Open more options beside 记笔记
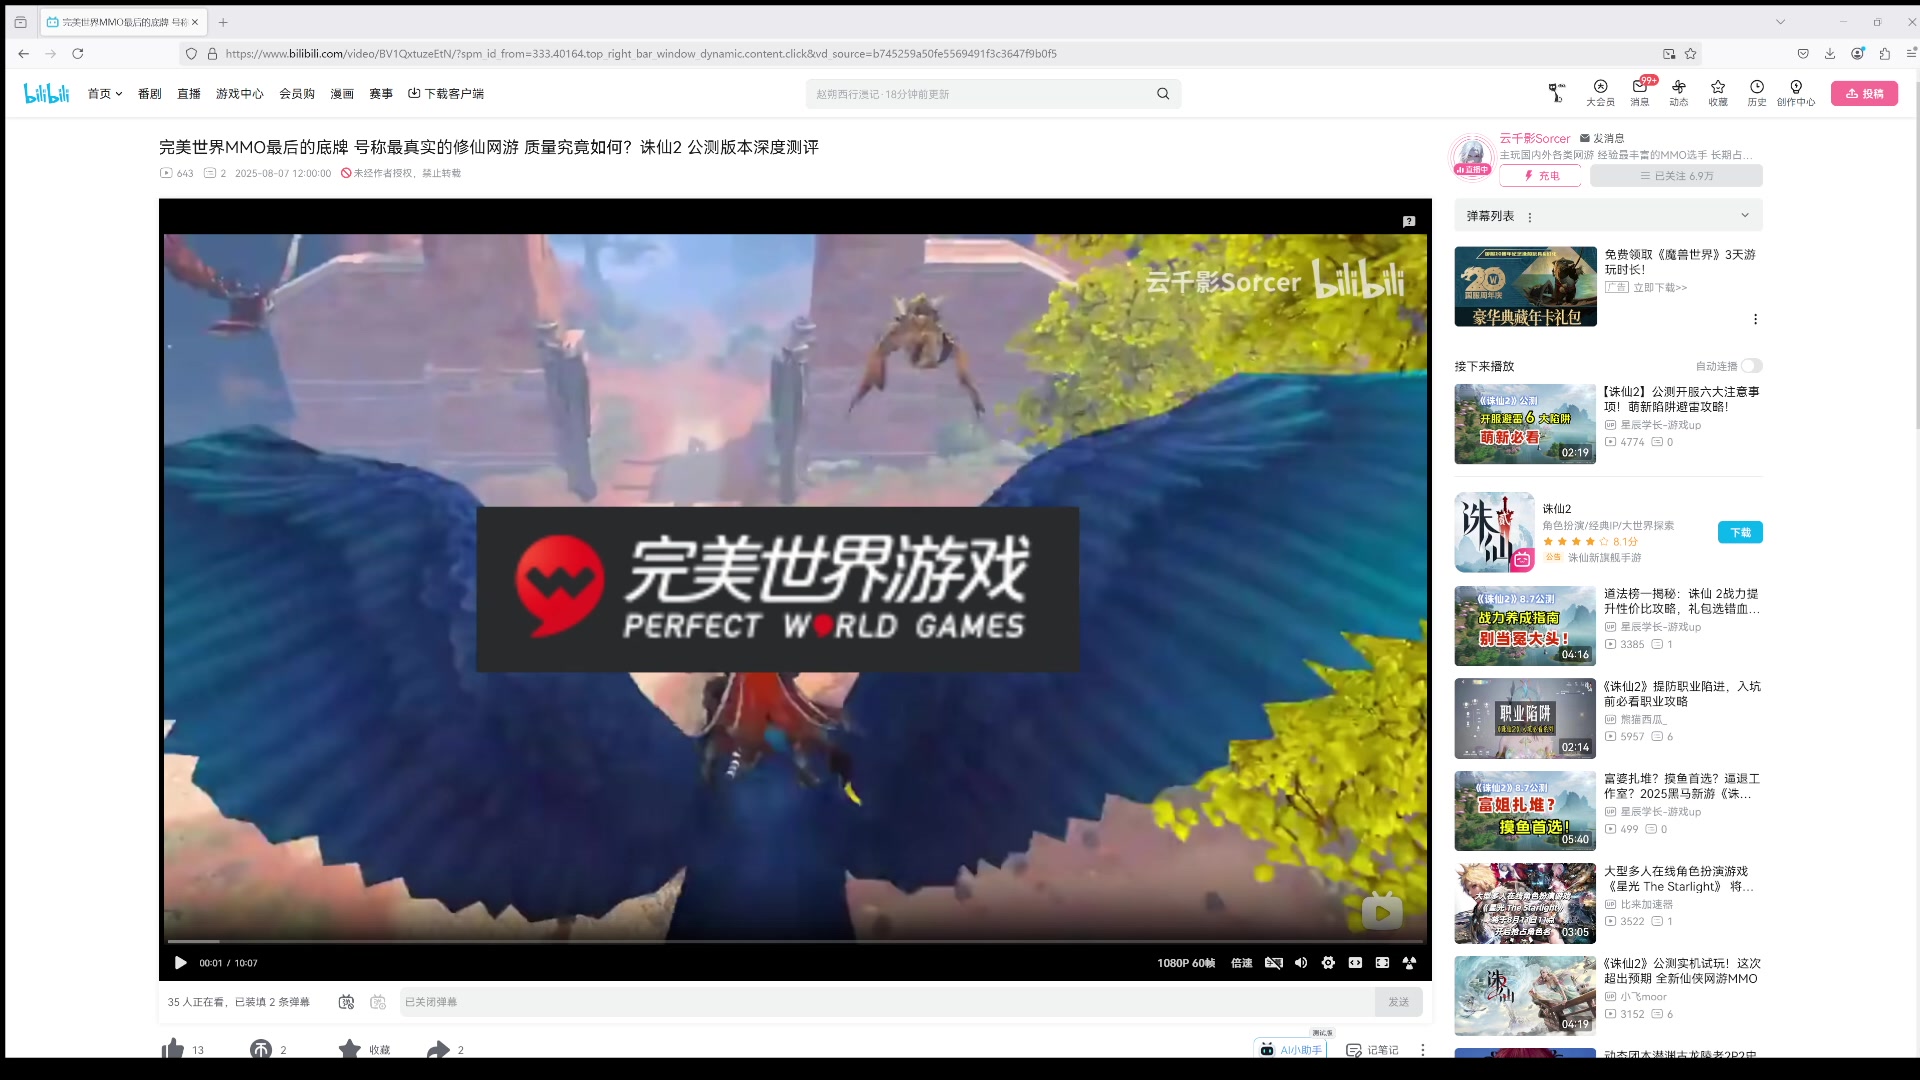 (1422, 1050)
